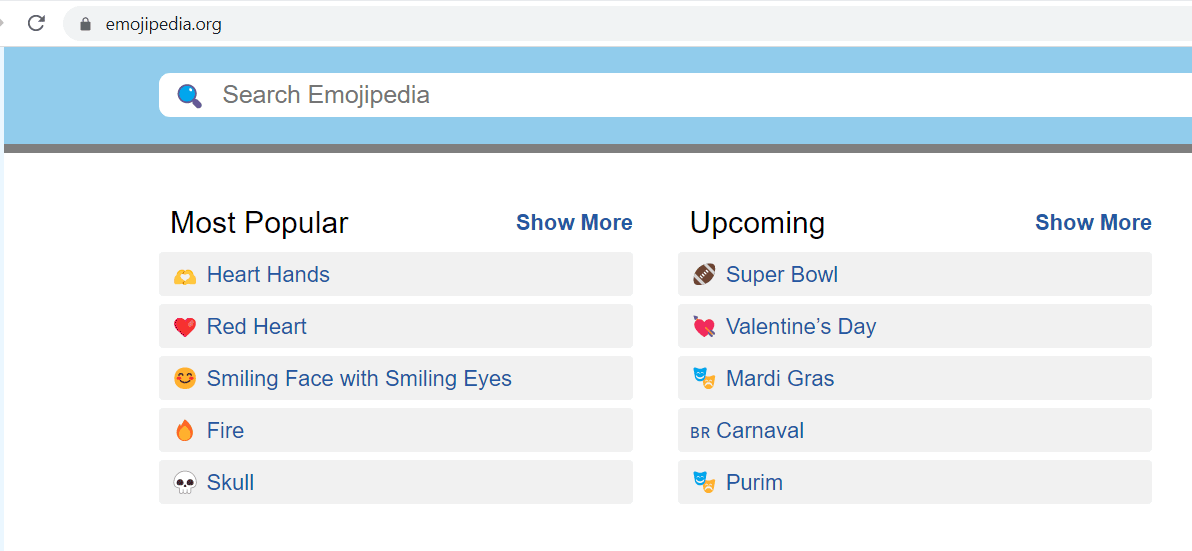
Task: Click the Red Heart emoji icon
Action: coord(184,327)
